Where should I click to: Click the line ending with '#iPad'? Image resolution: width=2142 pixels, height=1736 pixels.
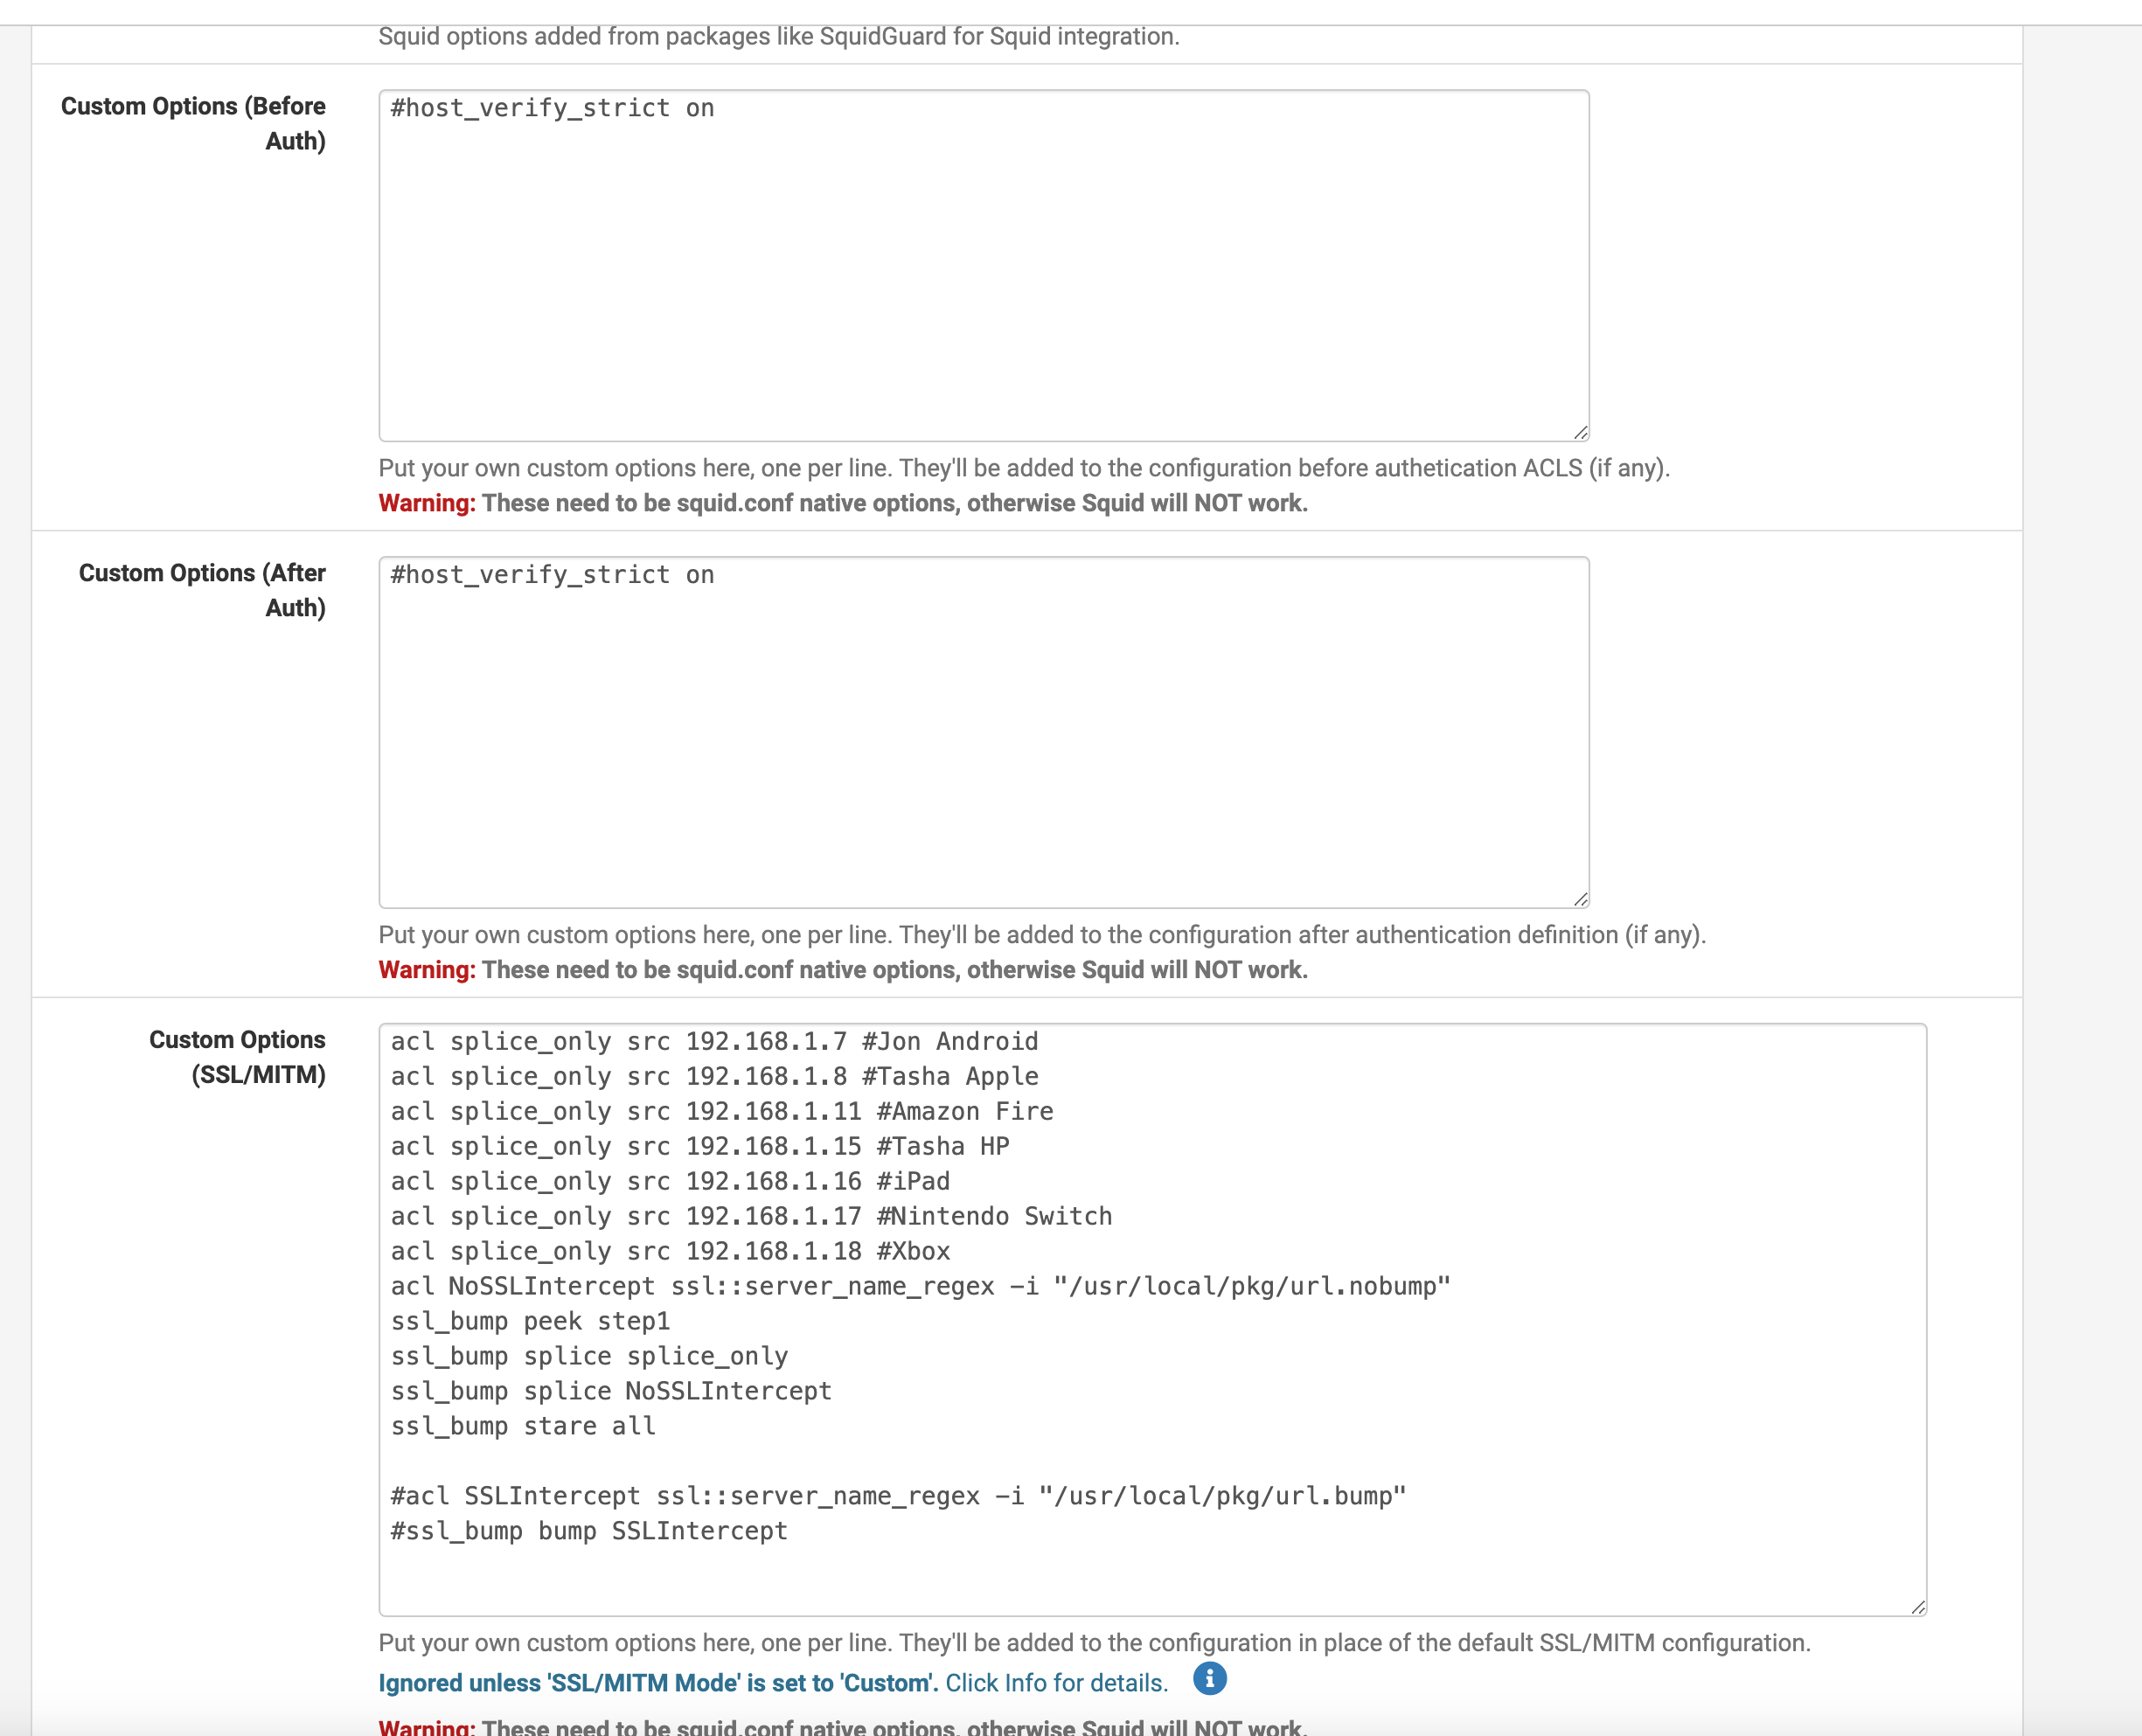pos(670,1182)
